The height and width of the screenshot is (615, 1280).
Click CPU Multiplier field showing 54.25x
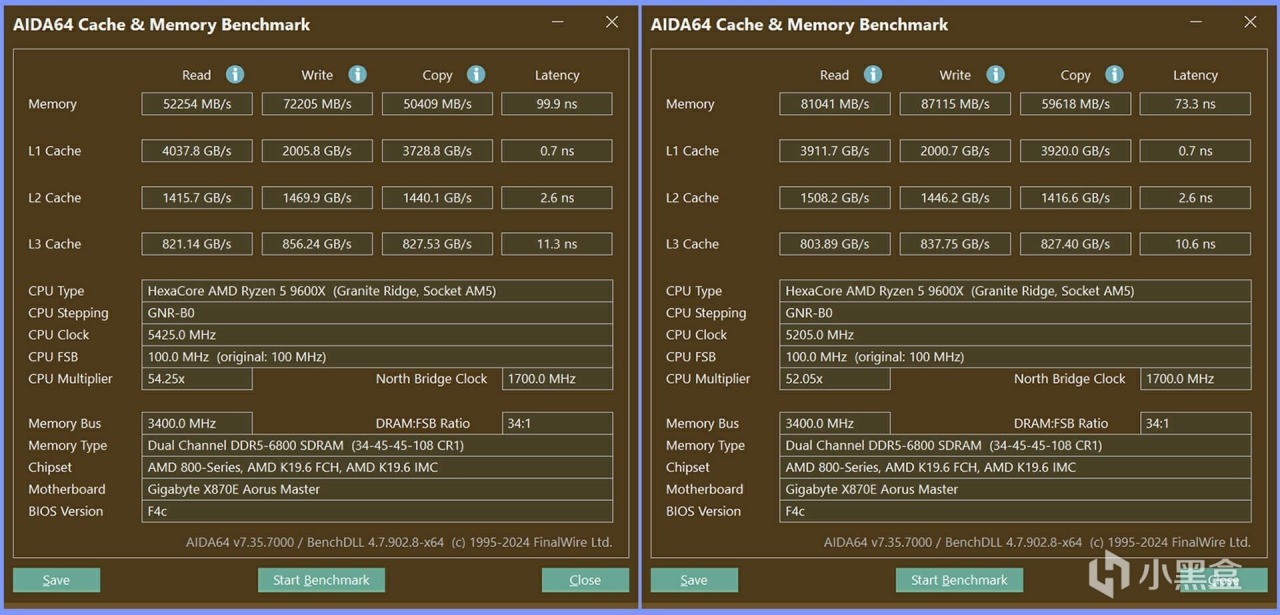click(197, 379)
